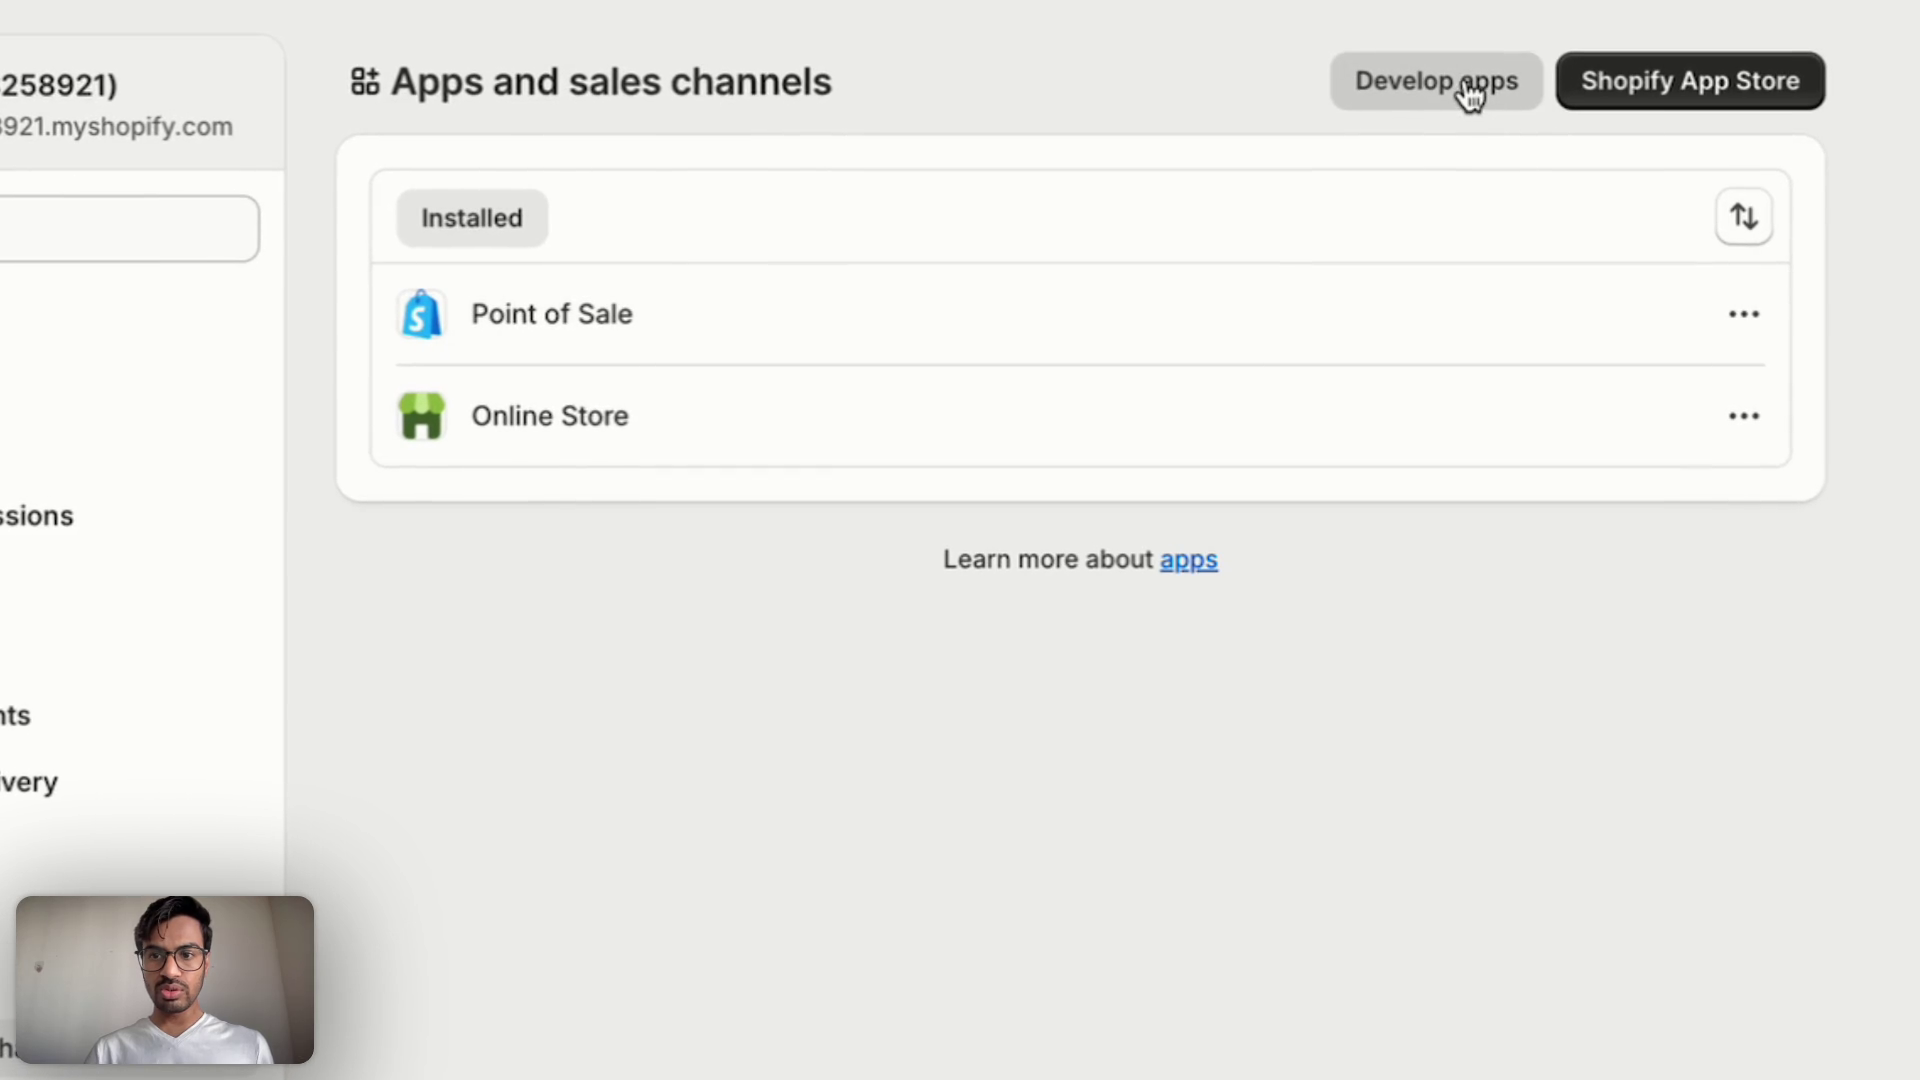Open the sort arrows button

(1743, 217)
